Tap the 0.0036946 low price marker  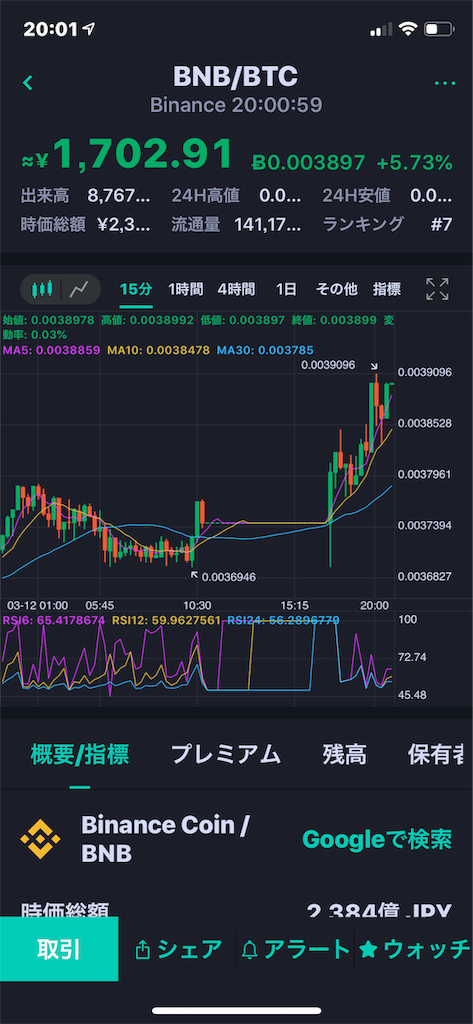pyautogui.click(x=229, y=577)
